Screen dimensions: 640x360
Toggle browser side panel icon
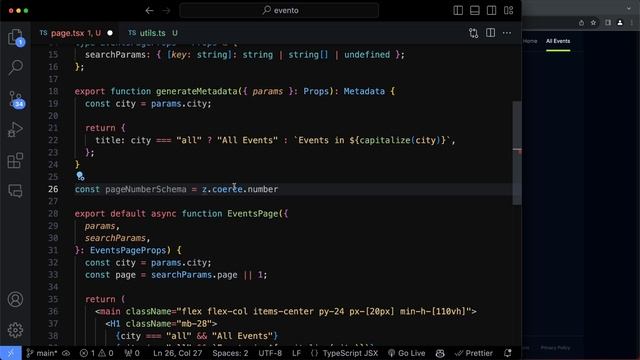coord(608,23)
